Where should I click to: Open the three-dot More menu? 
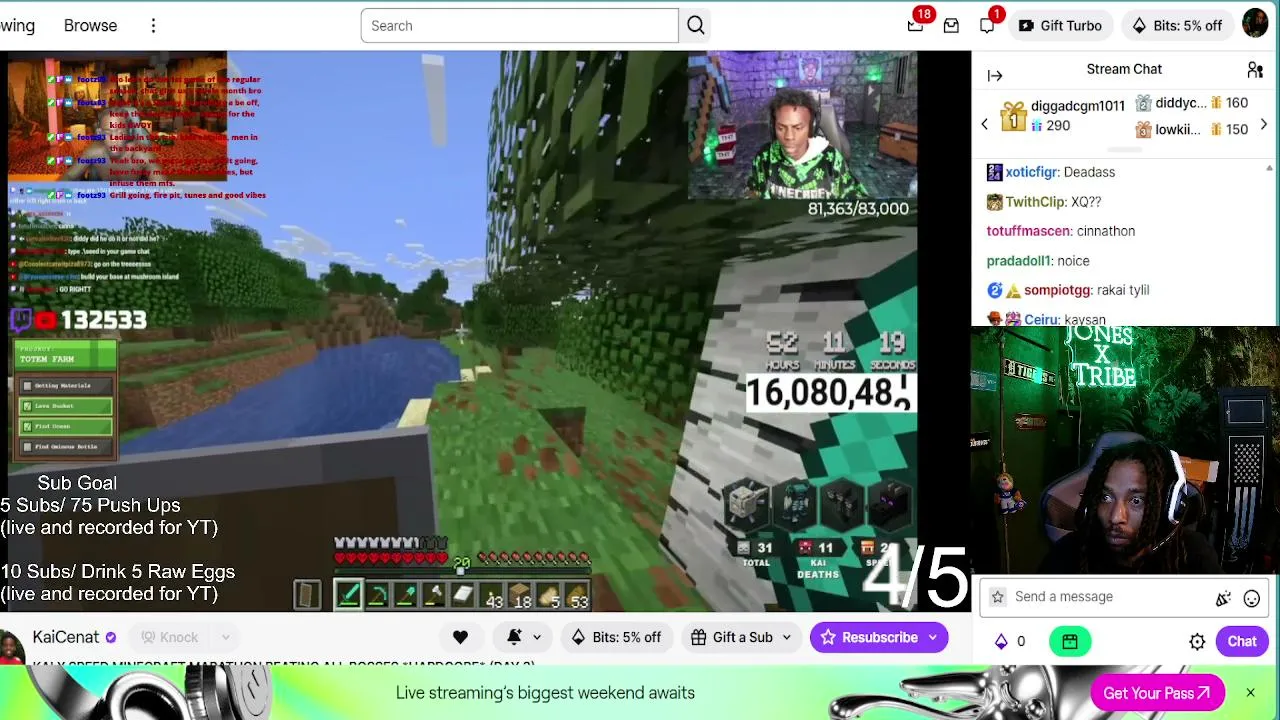tap(153, 26)
